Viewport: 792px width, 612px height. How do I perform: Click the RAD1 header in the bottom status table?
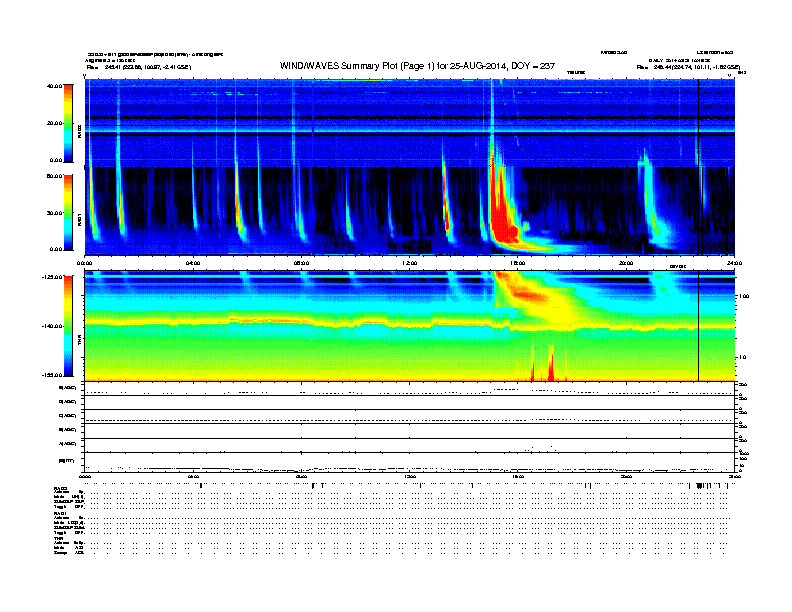[61, 514]
